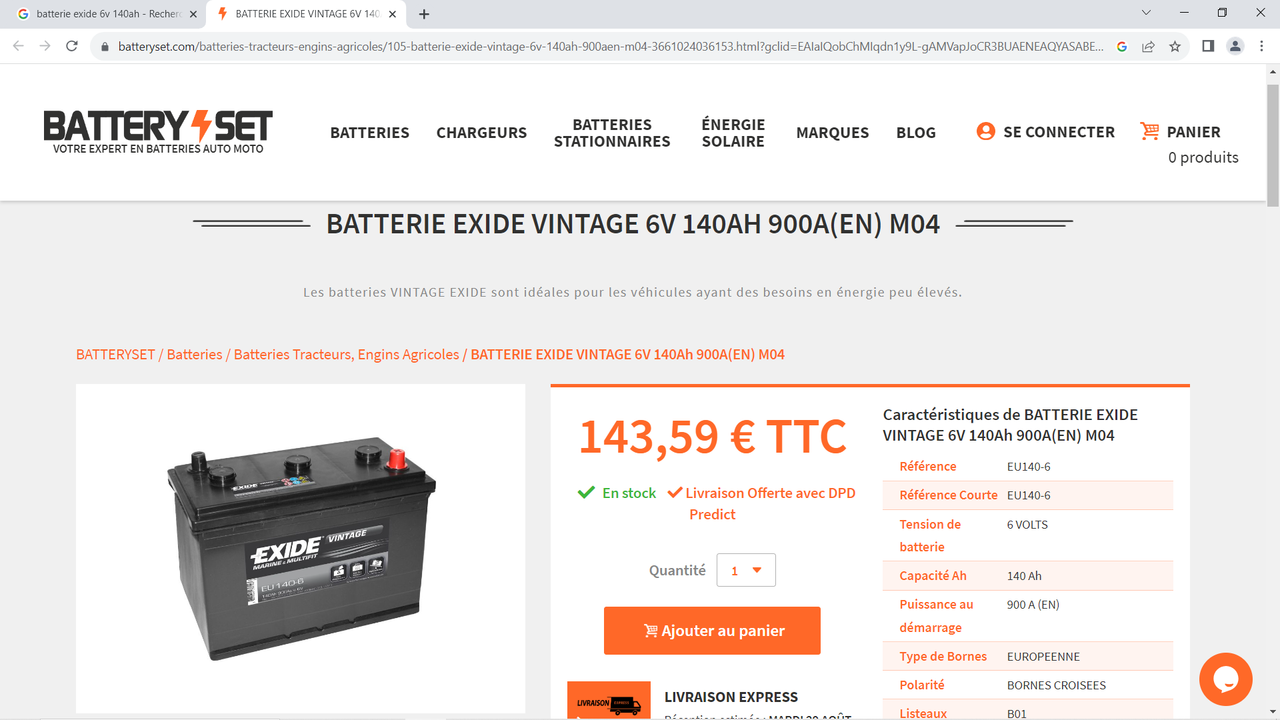This screenshot has width=1280, height=720.
Task: Click the Exide battery product image
Action: click(300, 548)
